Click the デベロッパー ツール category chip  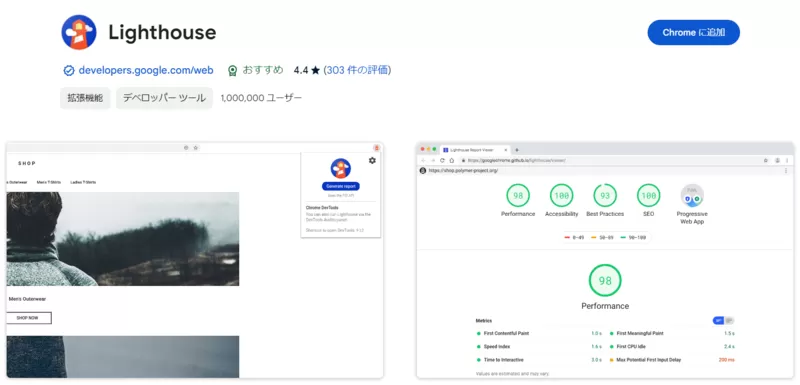point(164,98)
